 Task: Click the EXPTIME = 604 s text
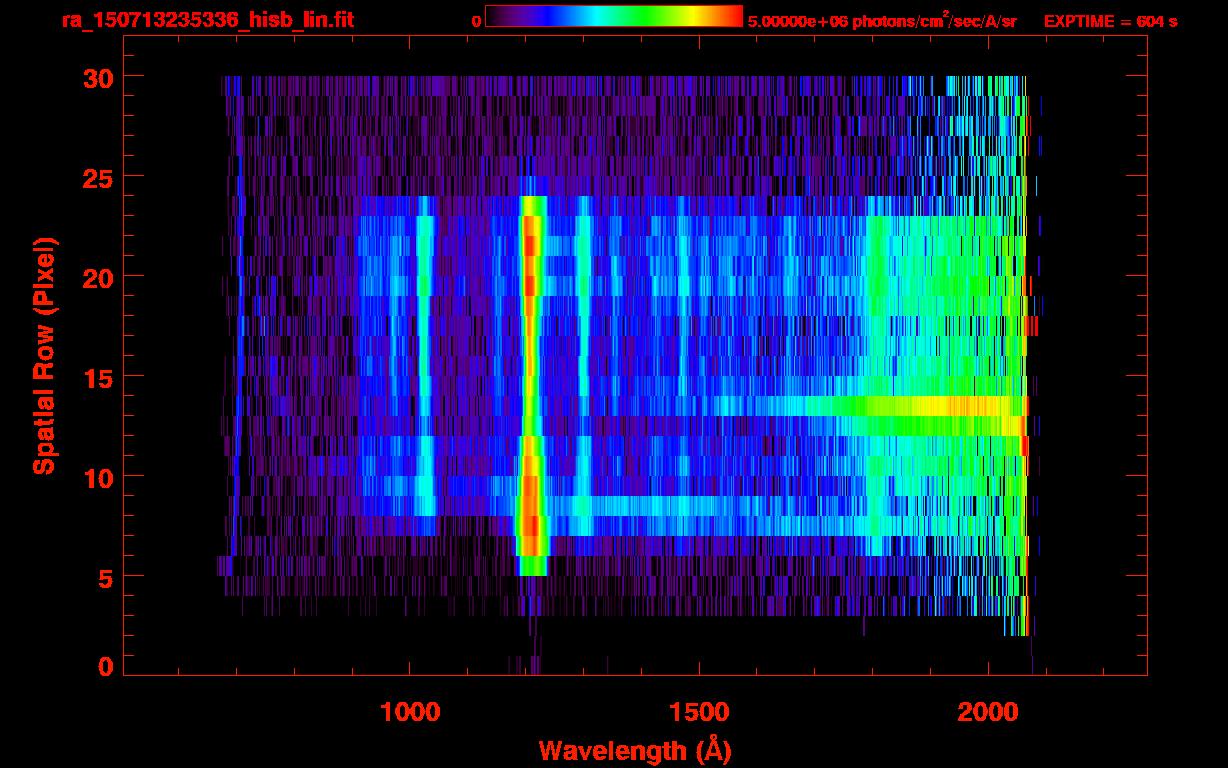[1110, 22]
